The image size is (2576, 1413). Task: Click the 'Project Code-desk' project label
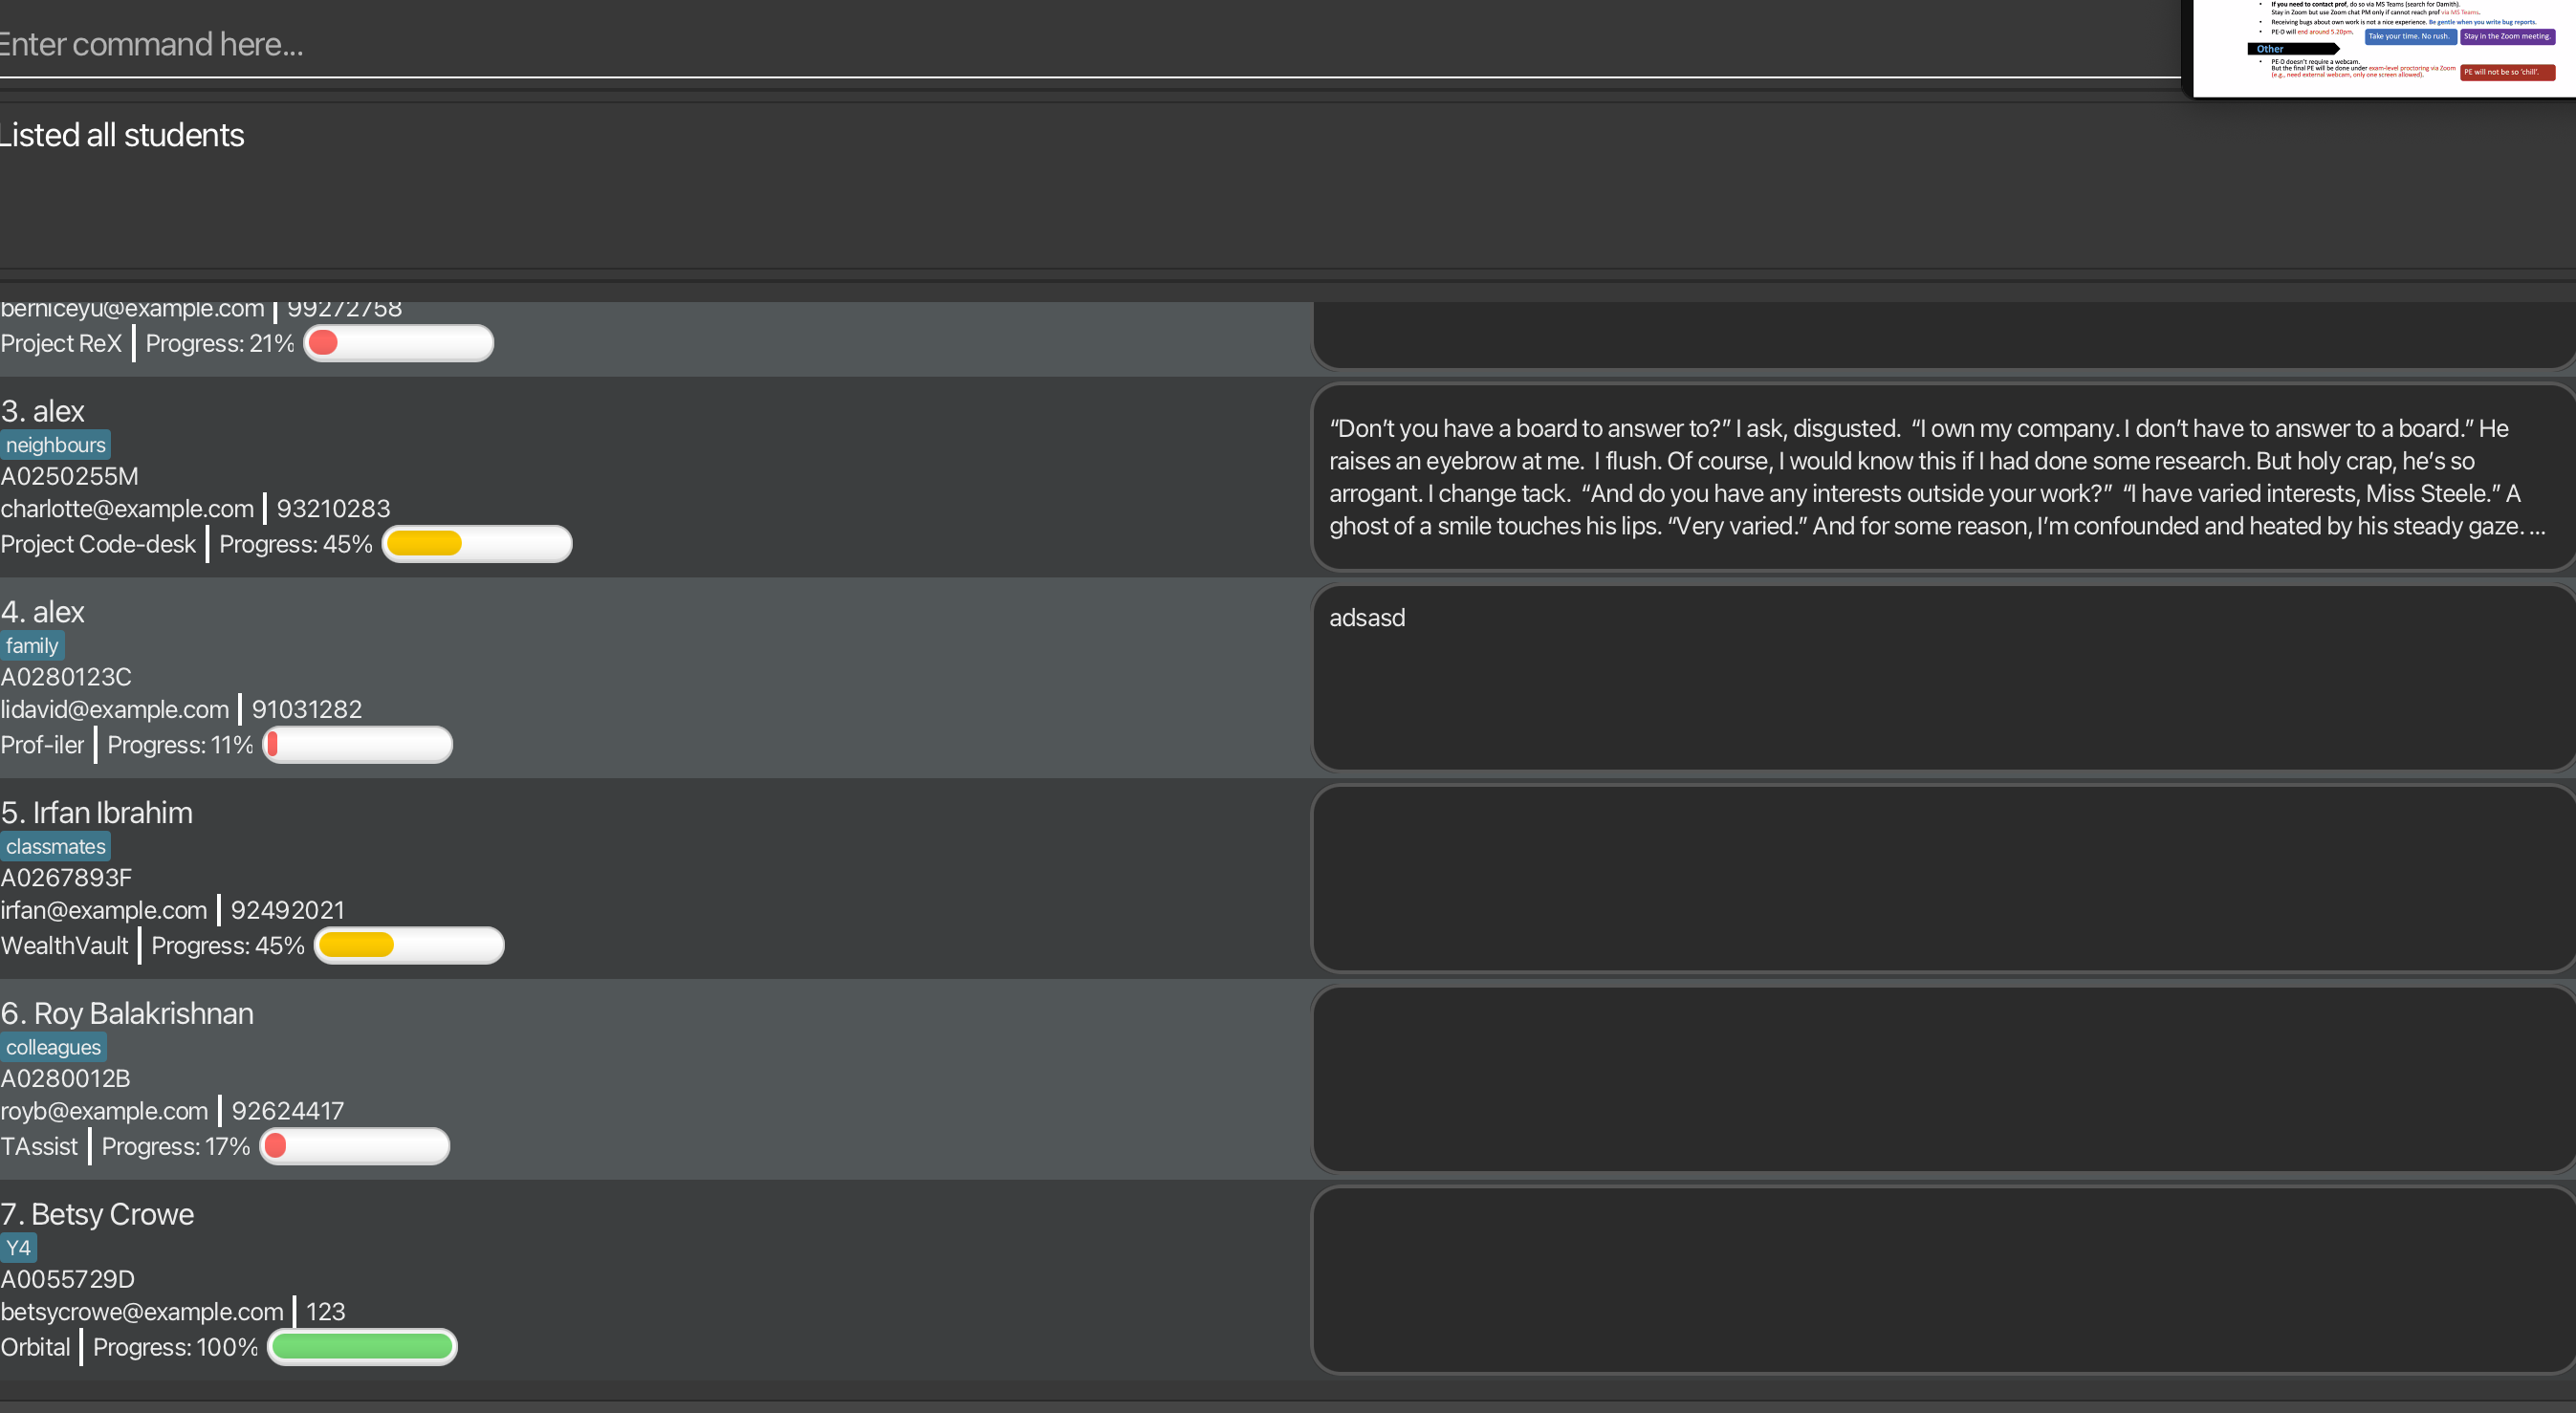pos(98,544)
